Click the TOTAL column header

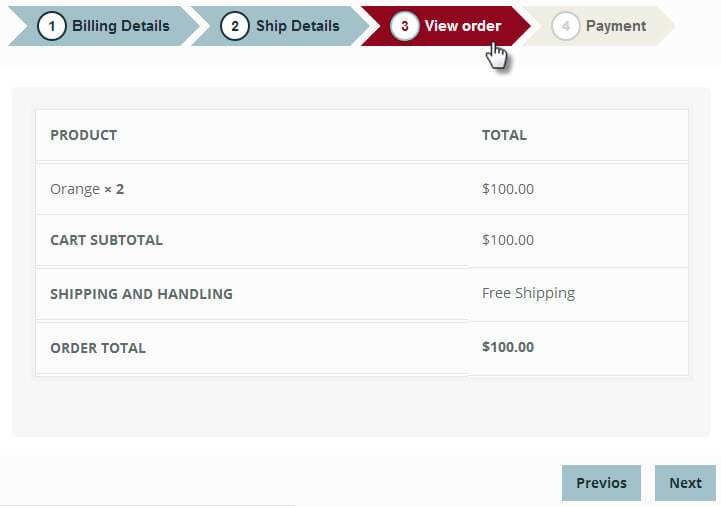pos(504,135)
